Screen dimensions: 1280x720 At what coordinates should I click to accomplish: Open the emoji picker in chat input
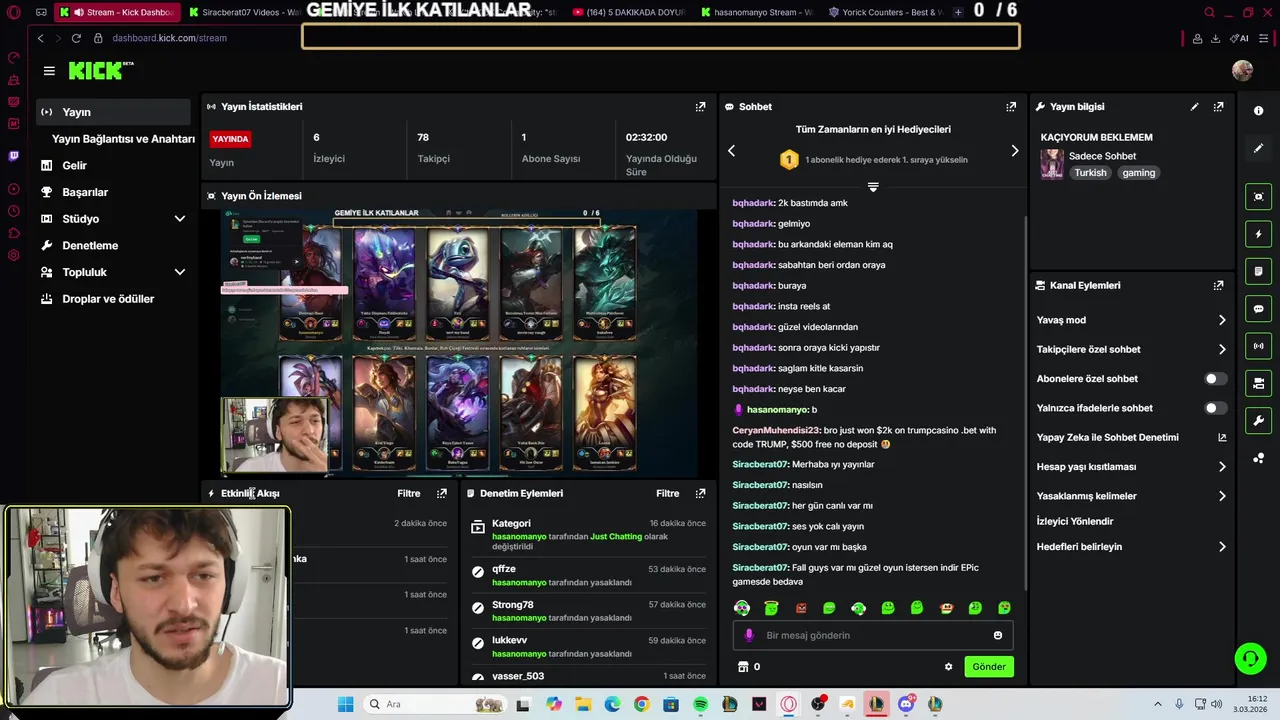click(x=997, y=635)
